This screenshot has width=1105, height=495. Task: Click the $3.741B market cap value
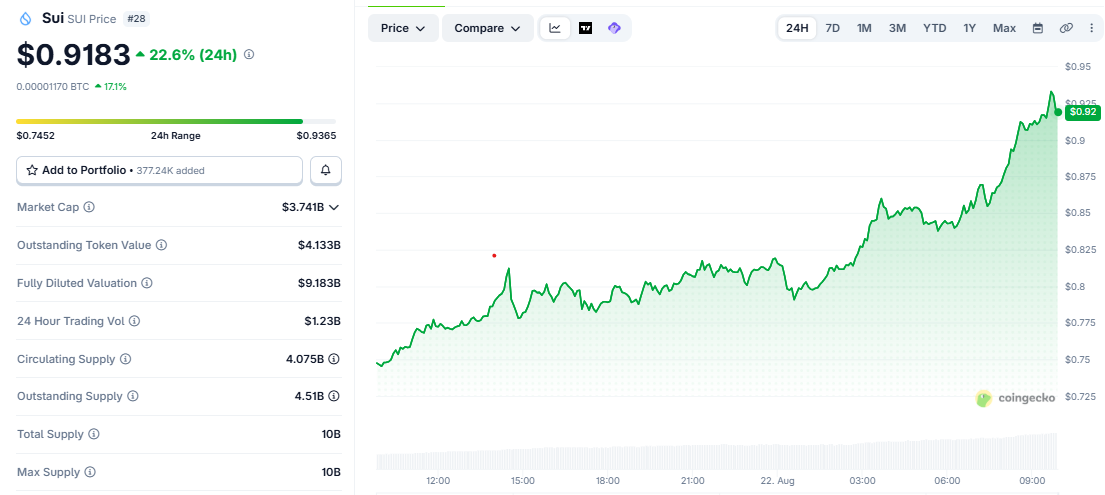click(x=303, y=207)
